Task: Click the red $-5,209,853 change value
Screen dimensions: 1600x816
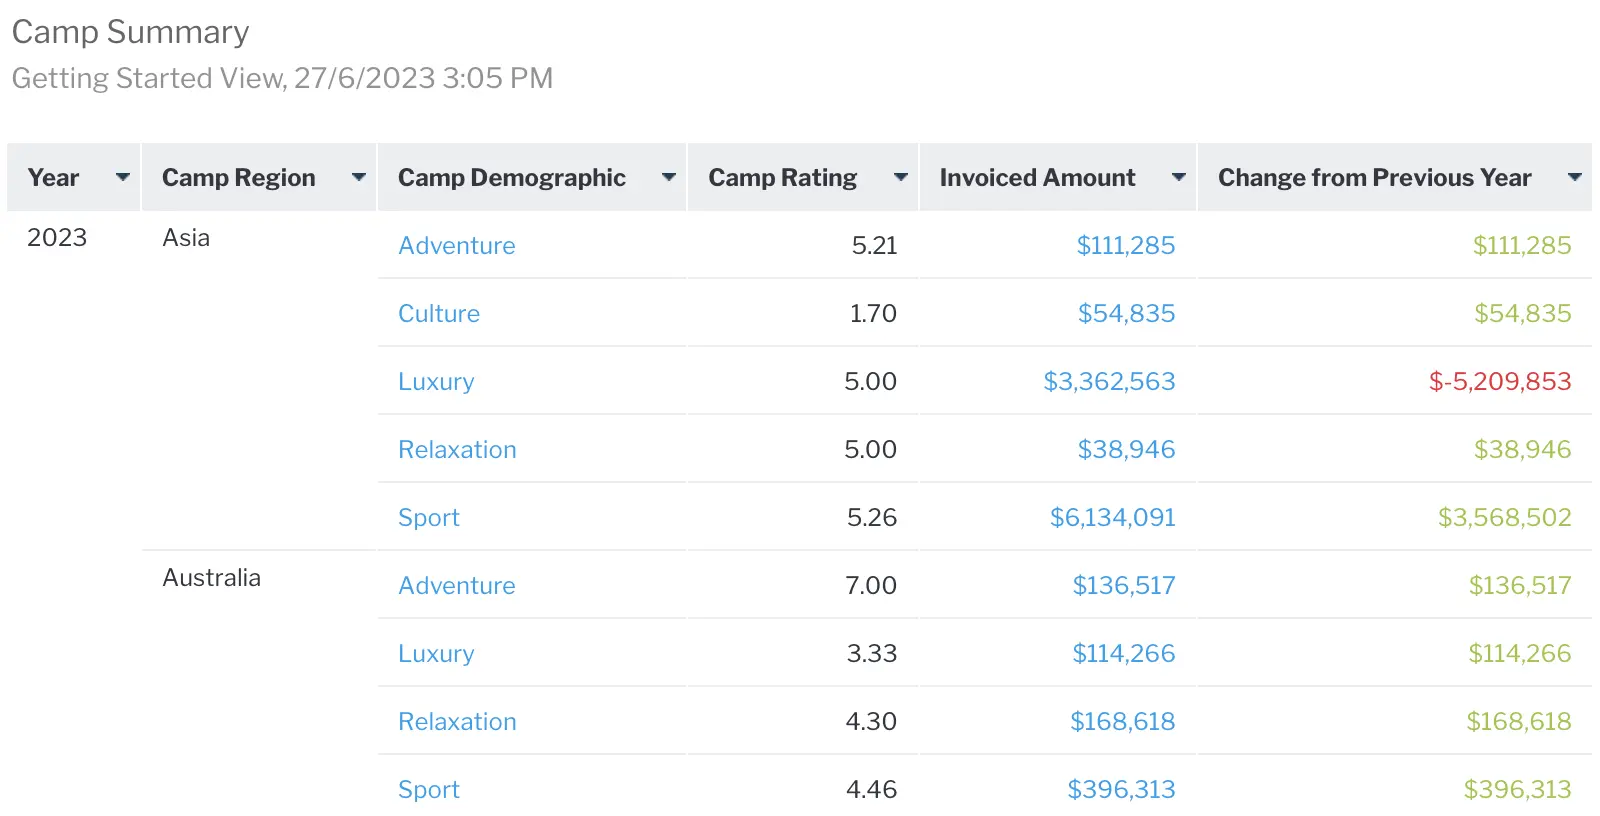Action: coord(1499,381)
